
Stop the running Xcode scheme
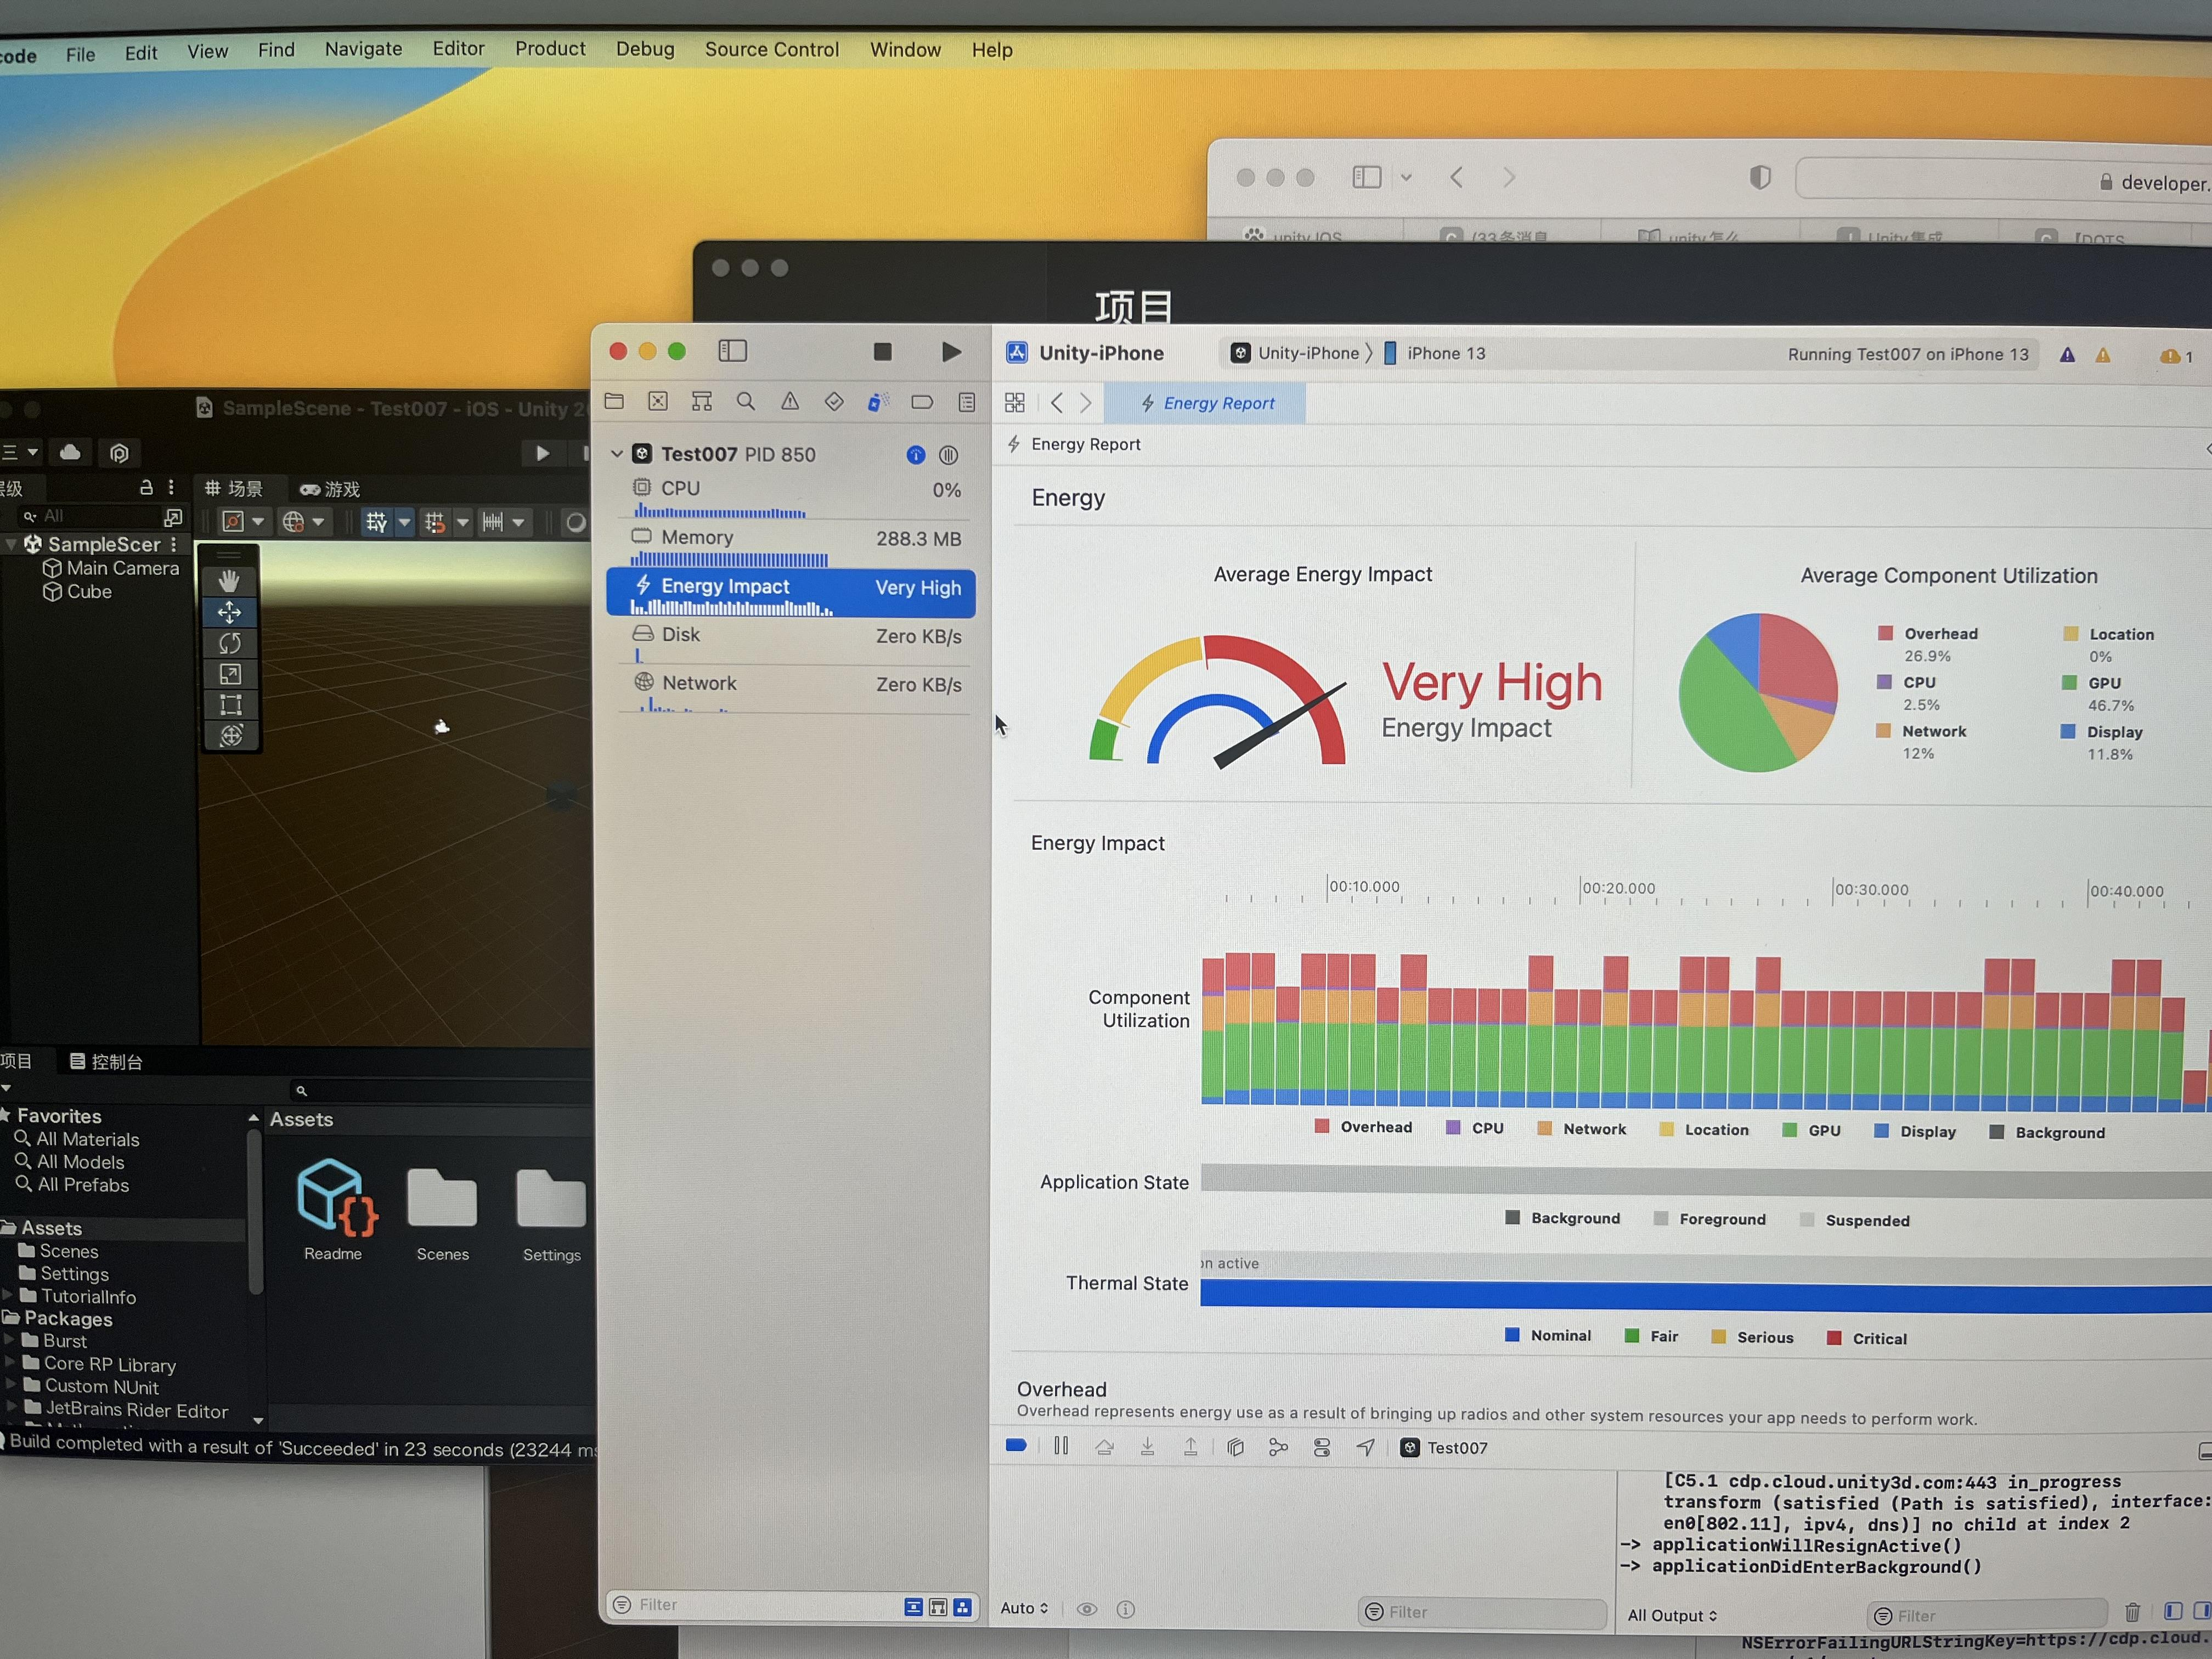click(x=882, y=351)
